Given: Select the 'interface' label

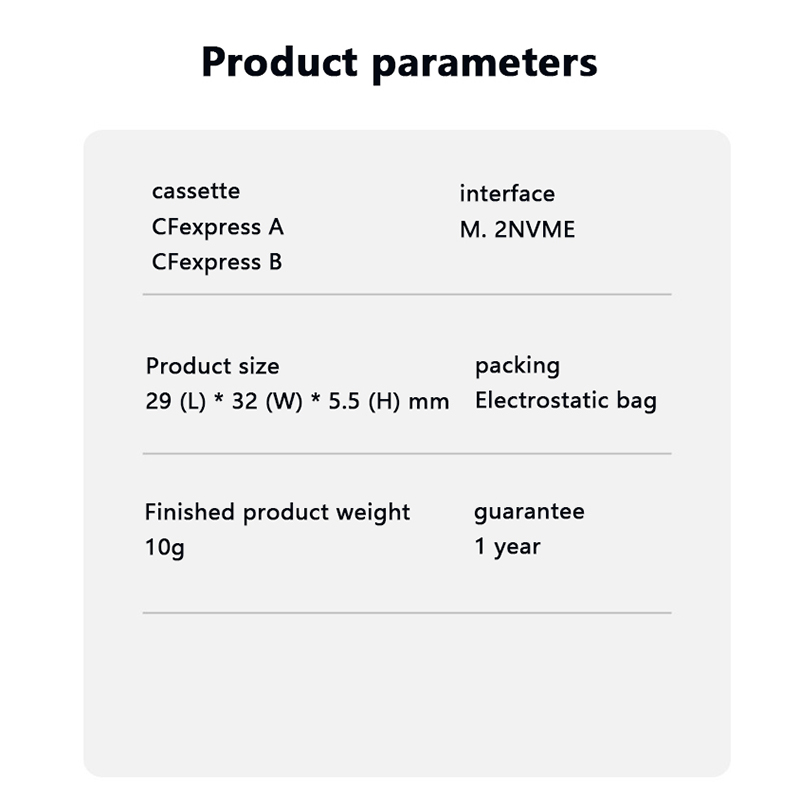Looking at the screenshot, I should point(507,194).
